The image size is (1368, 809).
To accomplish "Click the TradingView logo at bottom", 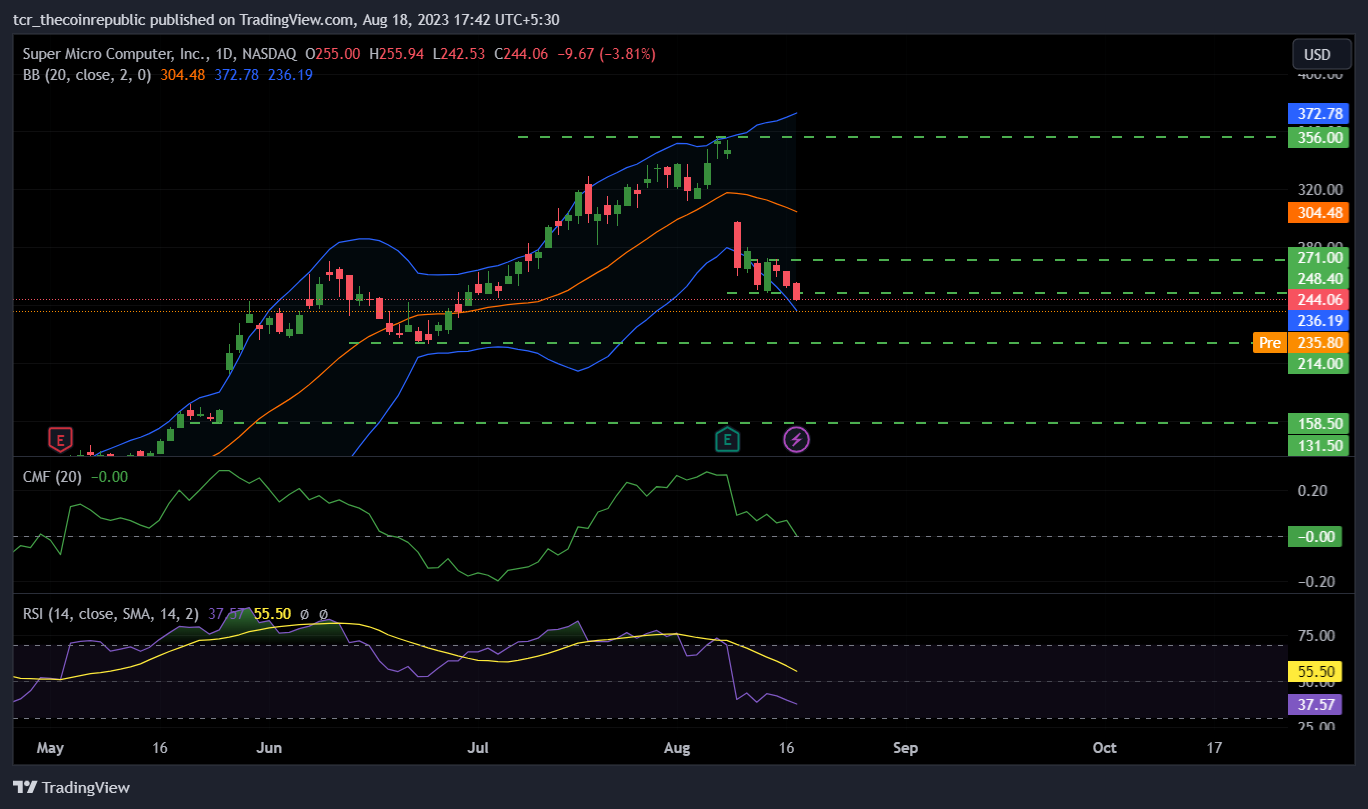I will pyautogui.click(x=71, y=787).
